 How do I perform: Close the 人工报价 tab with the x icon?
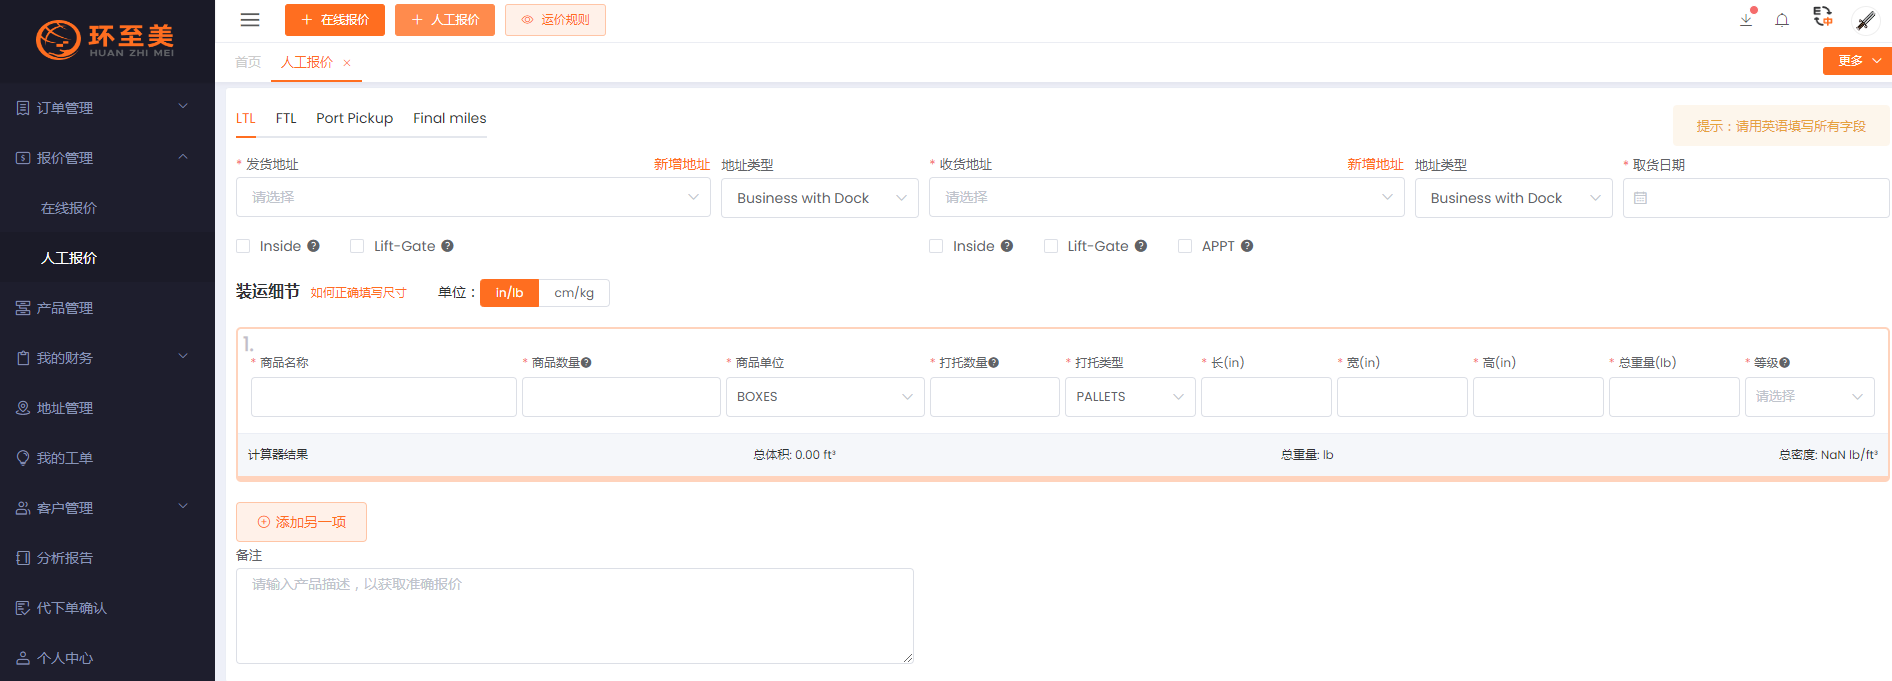coord(347,63)
